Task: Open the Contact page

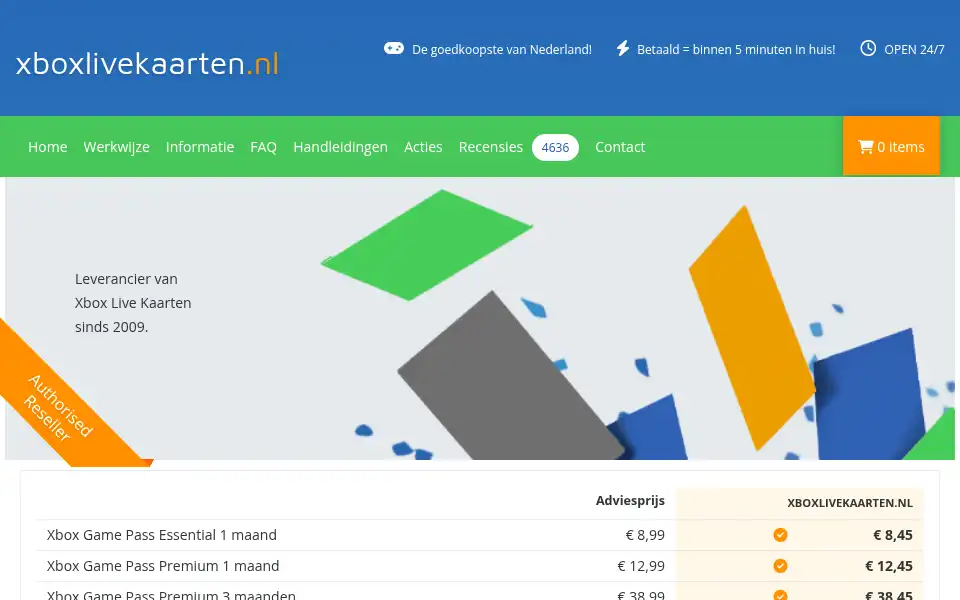Action: tap(620, 147)
